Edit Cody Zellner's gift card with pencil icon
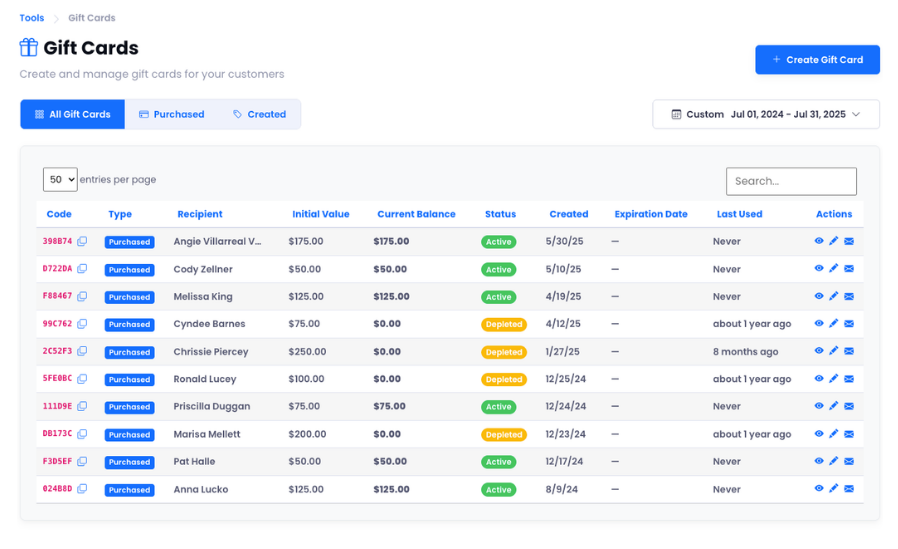 click(834, 268)
